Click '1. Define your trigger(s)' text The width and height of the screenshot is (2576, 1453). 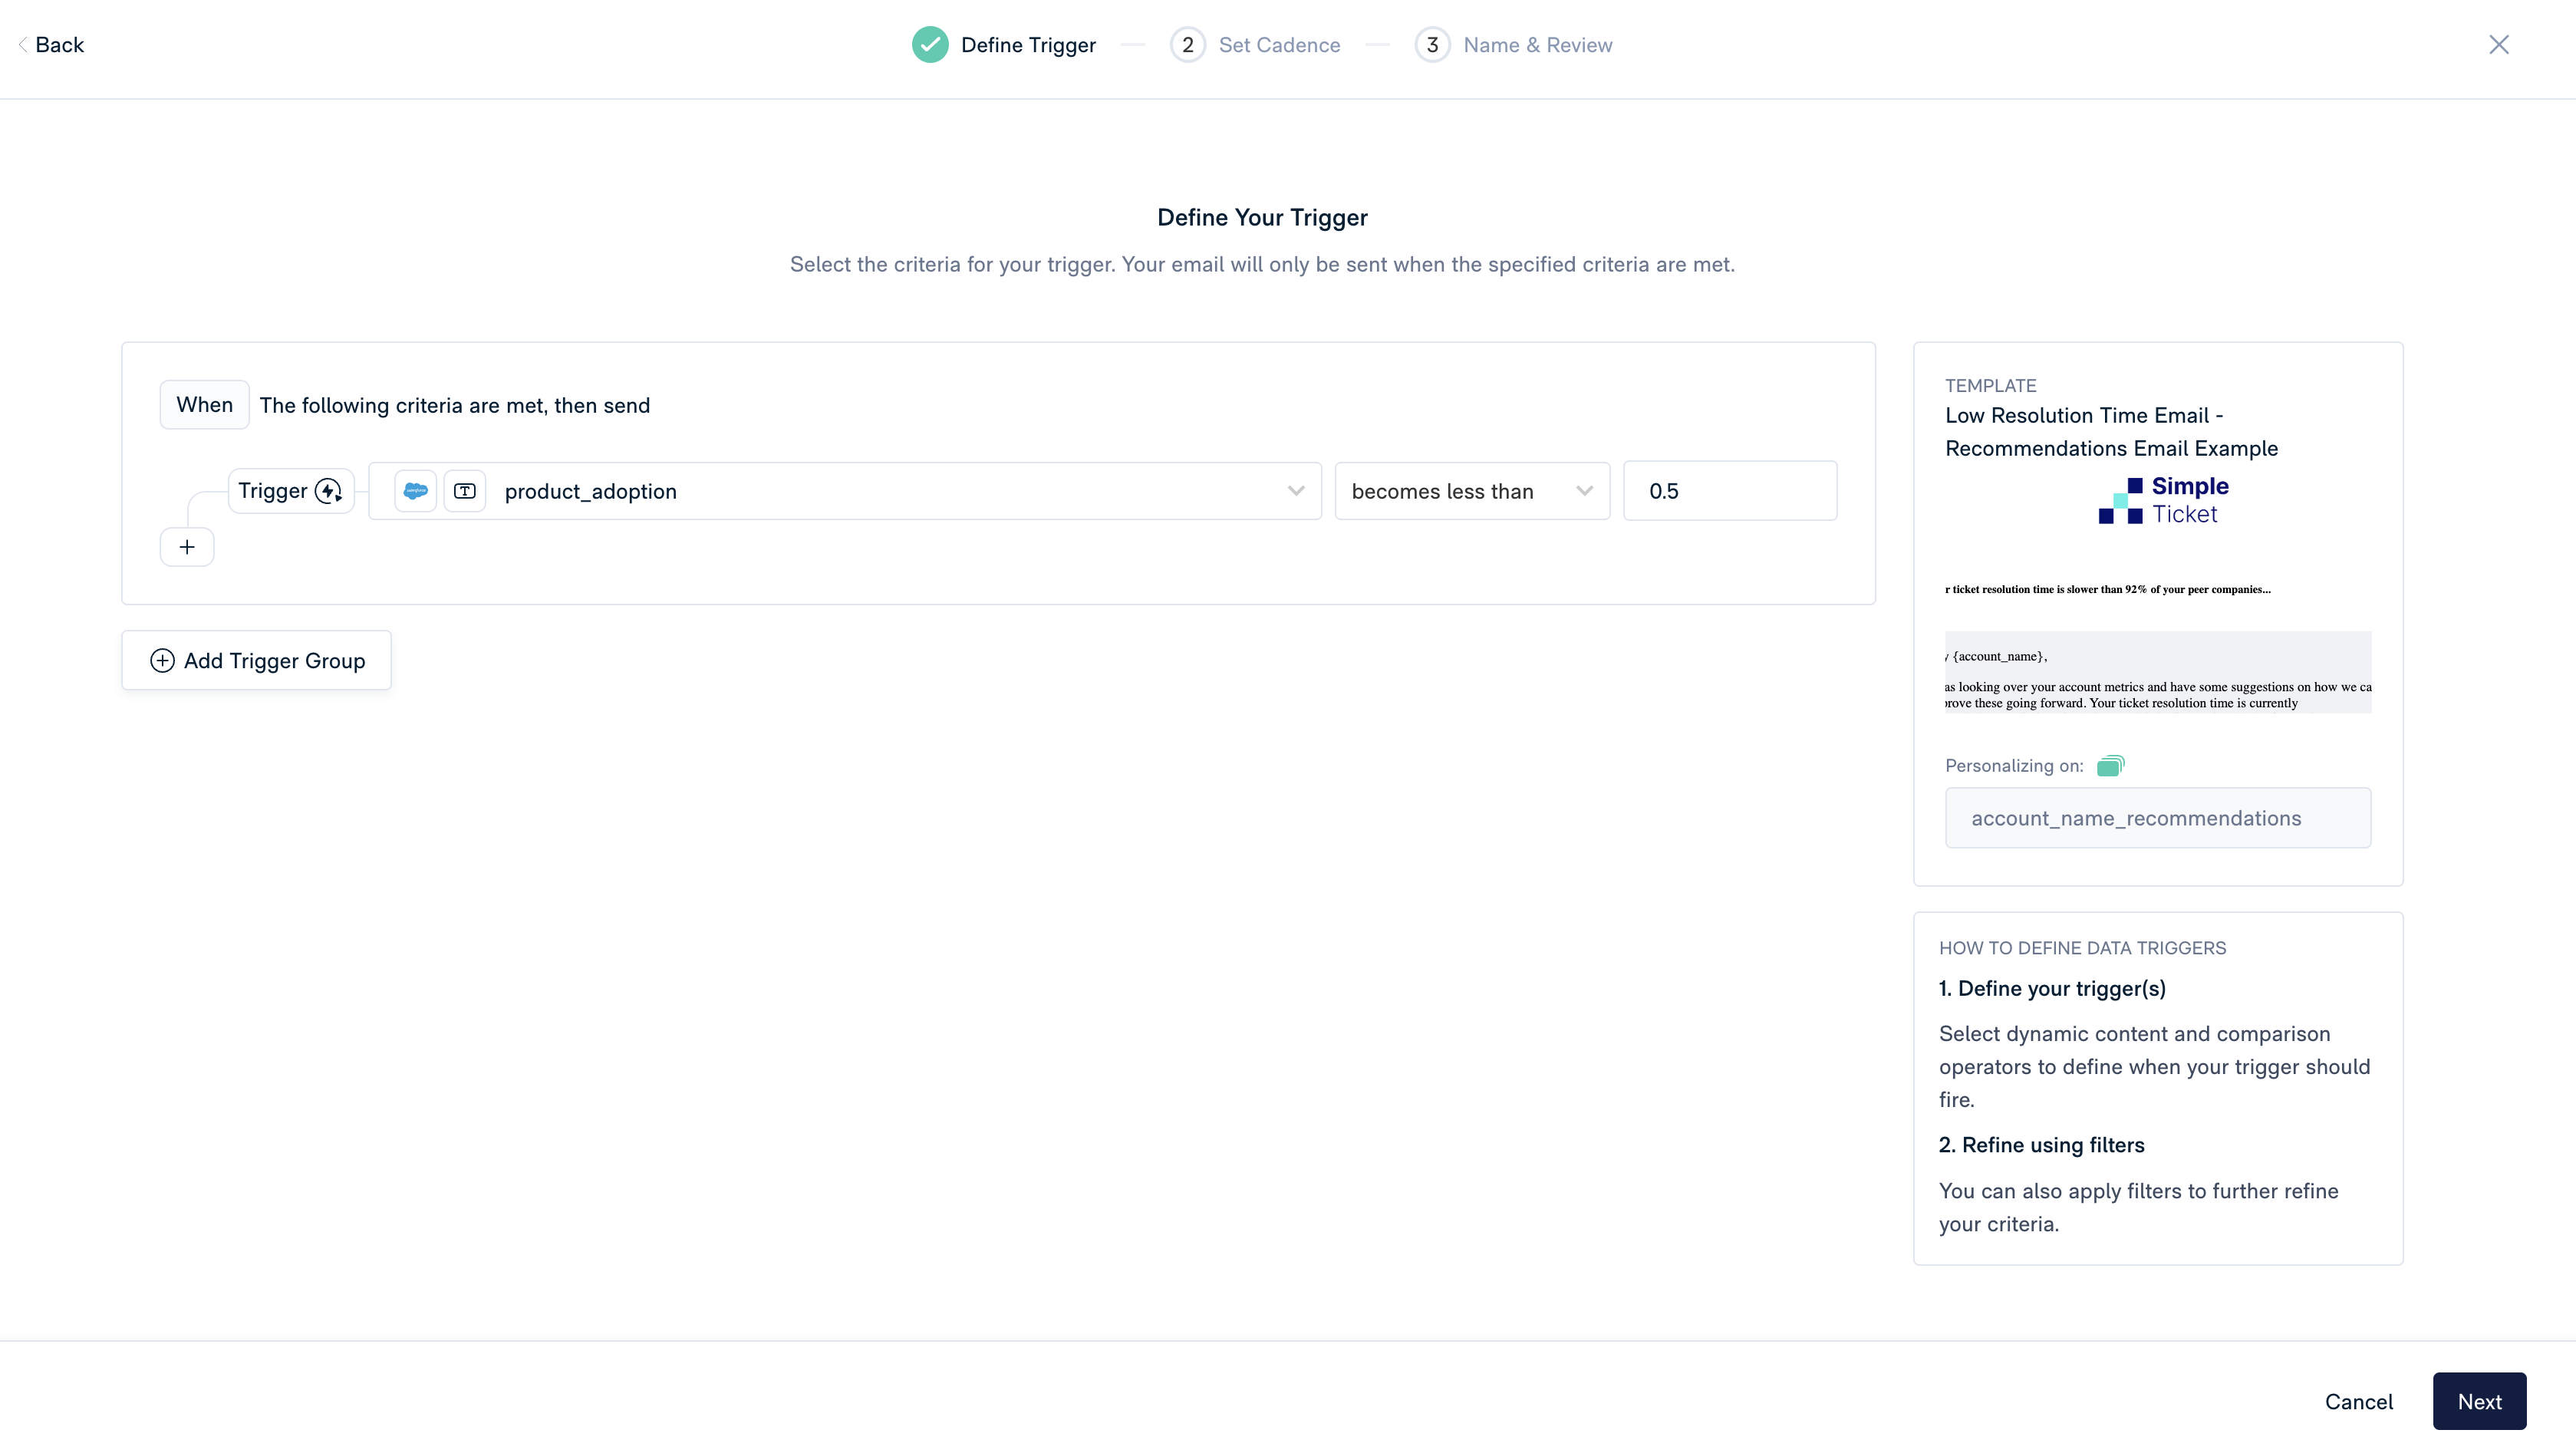coord(2052,989)
